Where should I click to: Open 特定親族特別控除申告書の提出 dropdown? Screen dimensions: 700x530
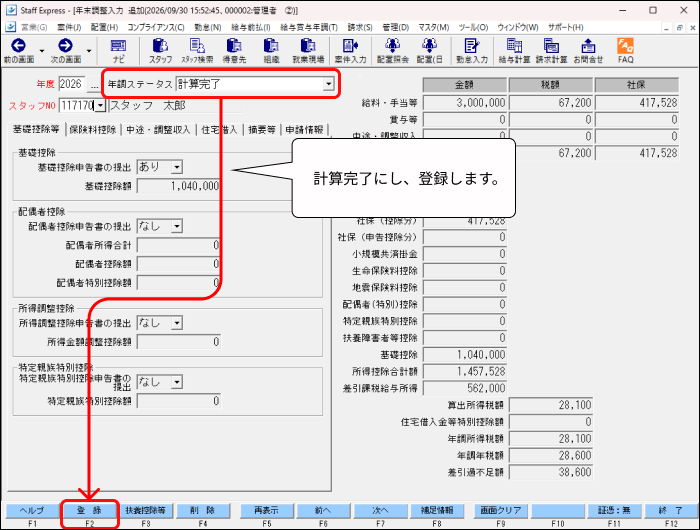tap(177, 382)
